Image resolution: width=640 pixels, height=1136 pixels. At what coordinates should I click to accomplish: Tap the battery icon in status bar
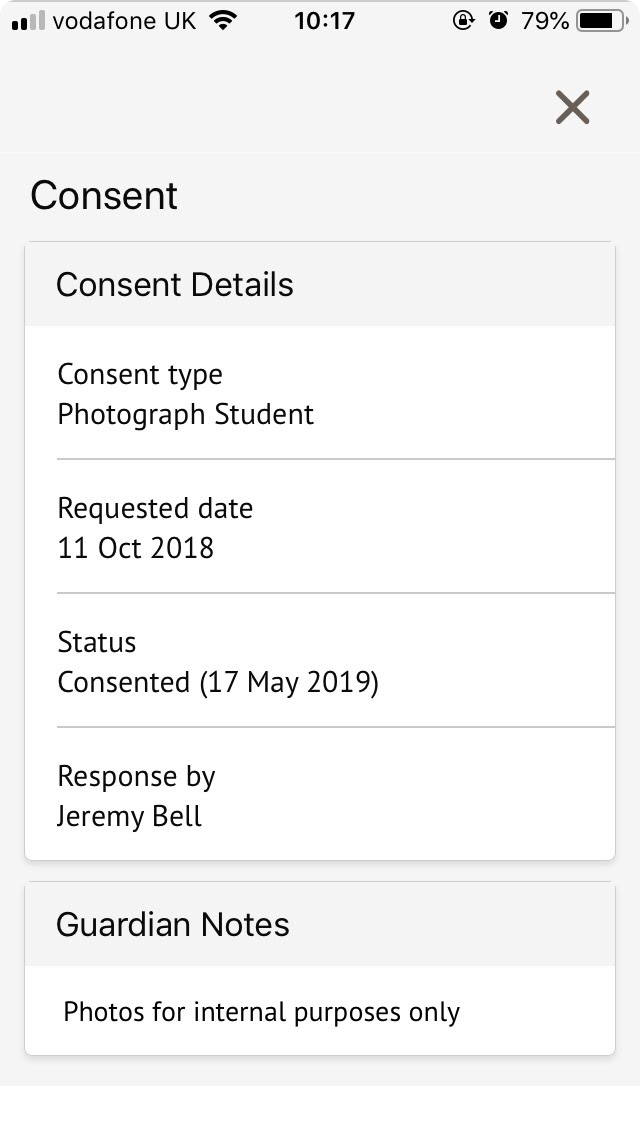[x=600, y=21]
